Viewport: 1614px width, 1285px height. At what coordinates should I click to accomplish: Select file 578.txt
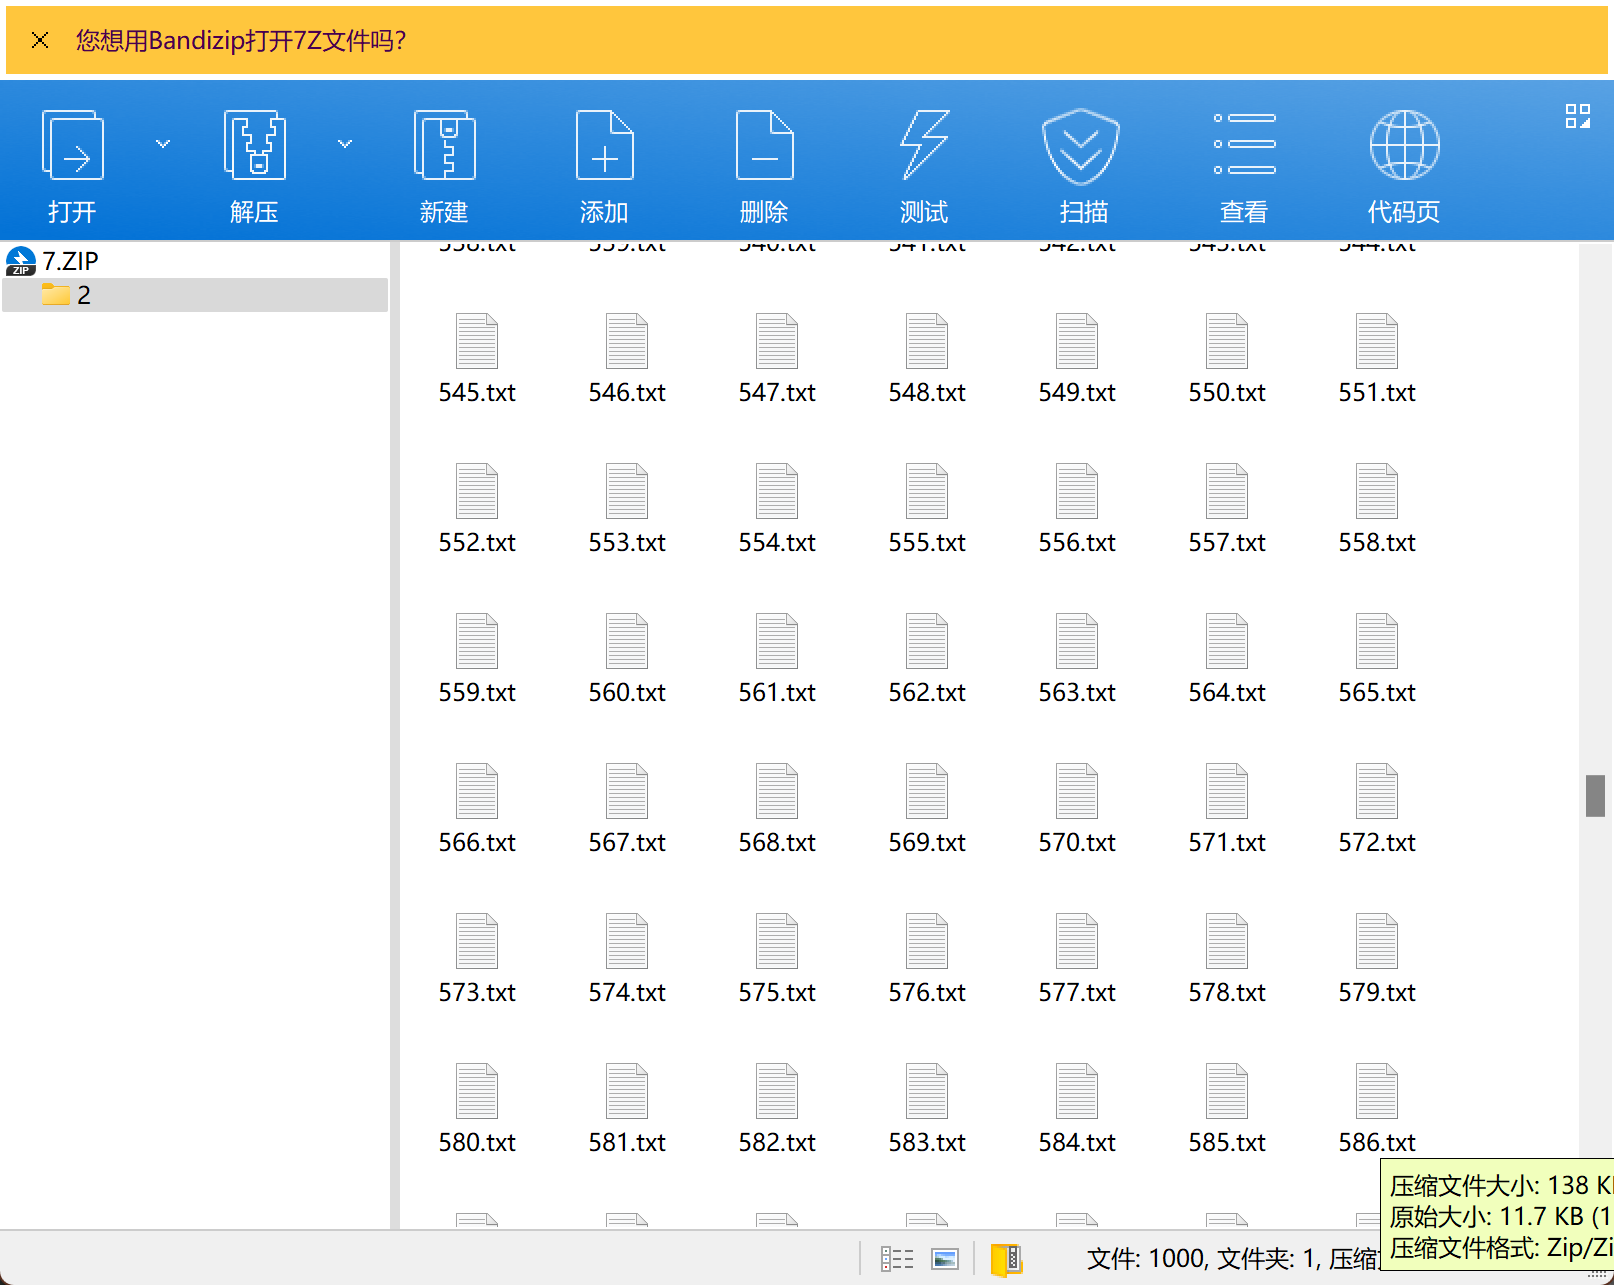point(1227,959)
